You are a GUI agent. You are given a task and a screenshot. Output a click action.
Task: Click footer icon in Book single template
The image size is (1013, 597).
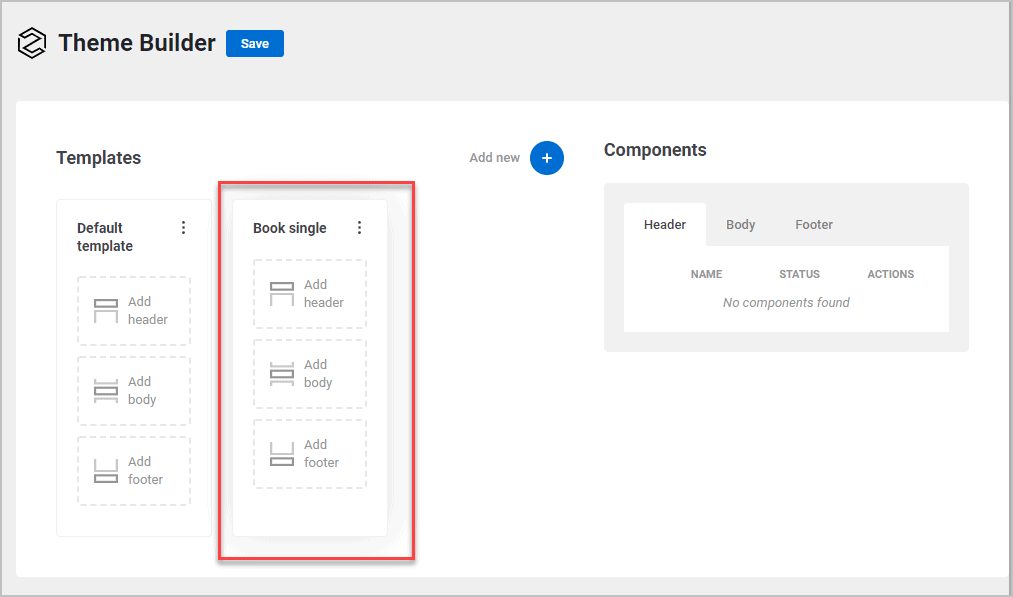282,454
